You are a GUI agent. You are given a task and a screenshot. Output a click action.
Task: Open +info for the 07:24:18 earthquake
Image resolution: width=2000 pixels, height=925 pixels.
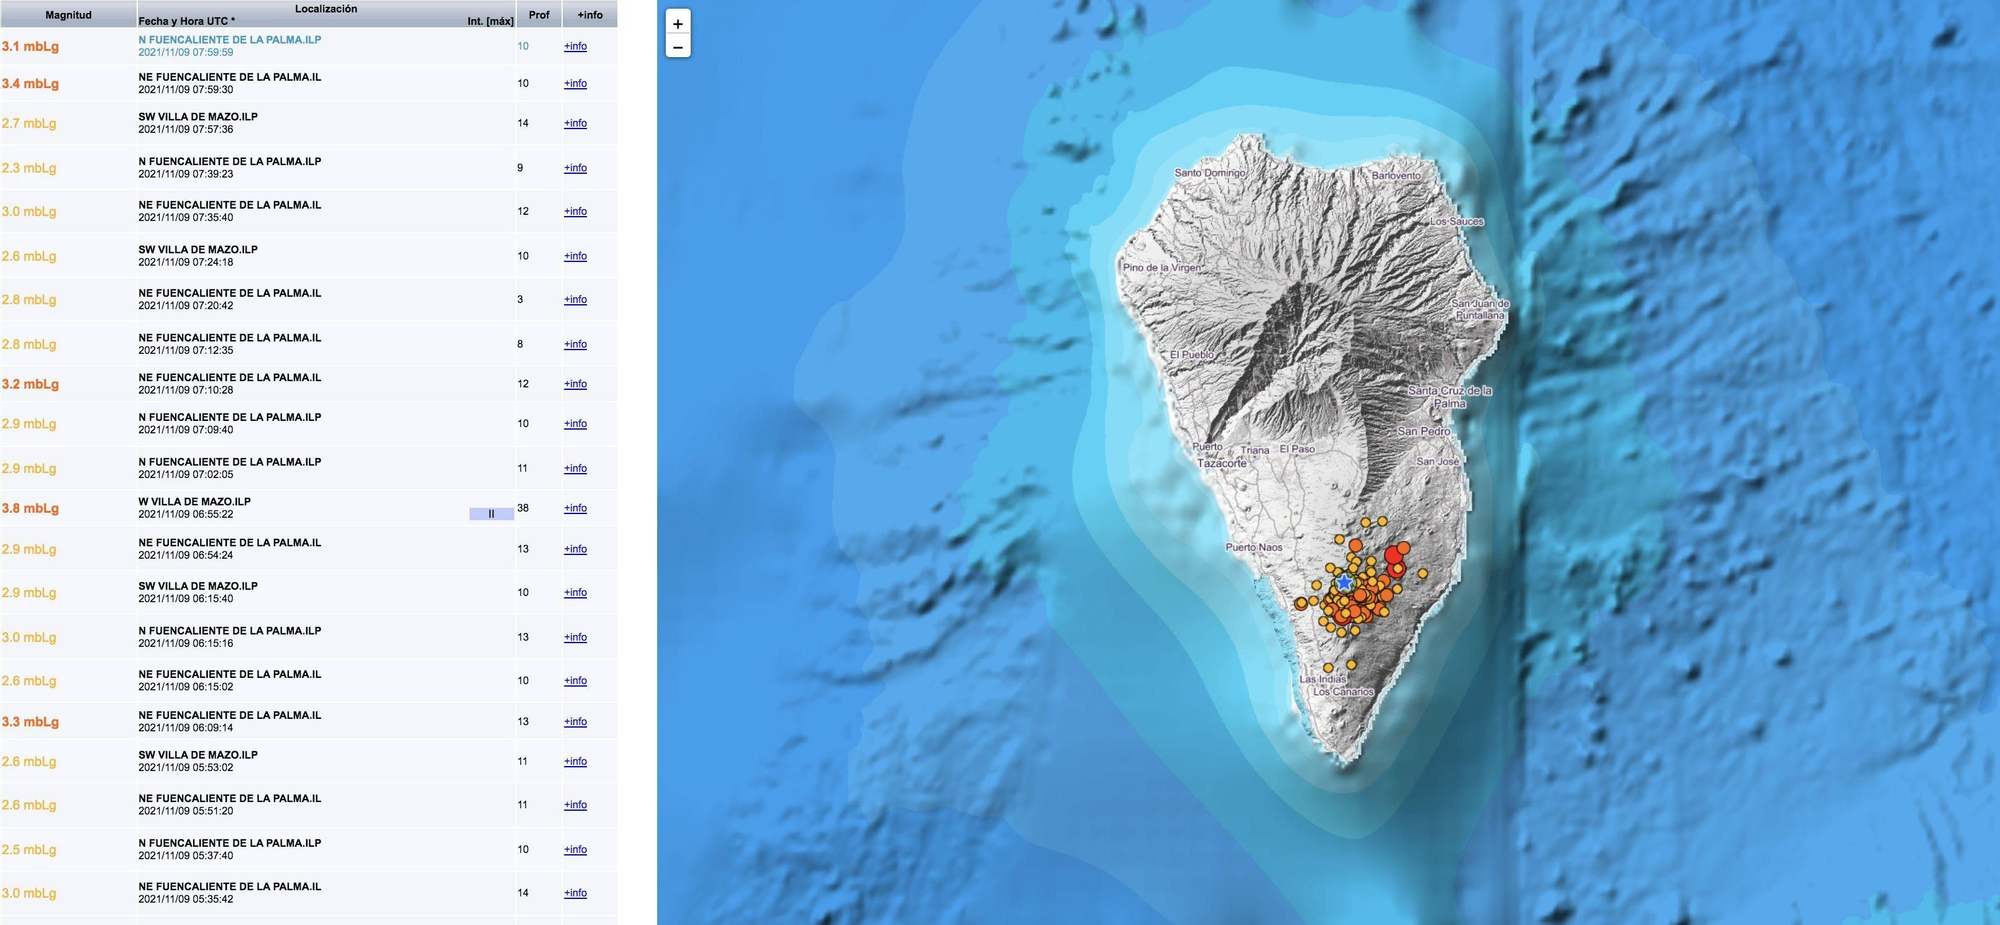tap(575, 256)
